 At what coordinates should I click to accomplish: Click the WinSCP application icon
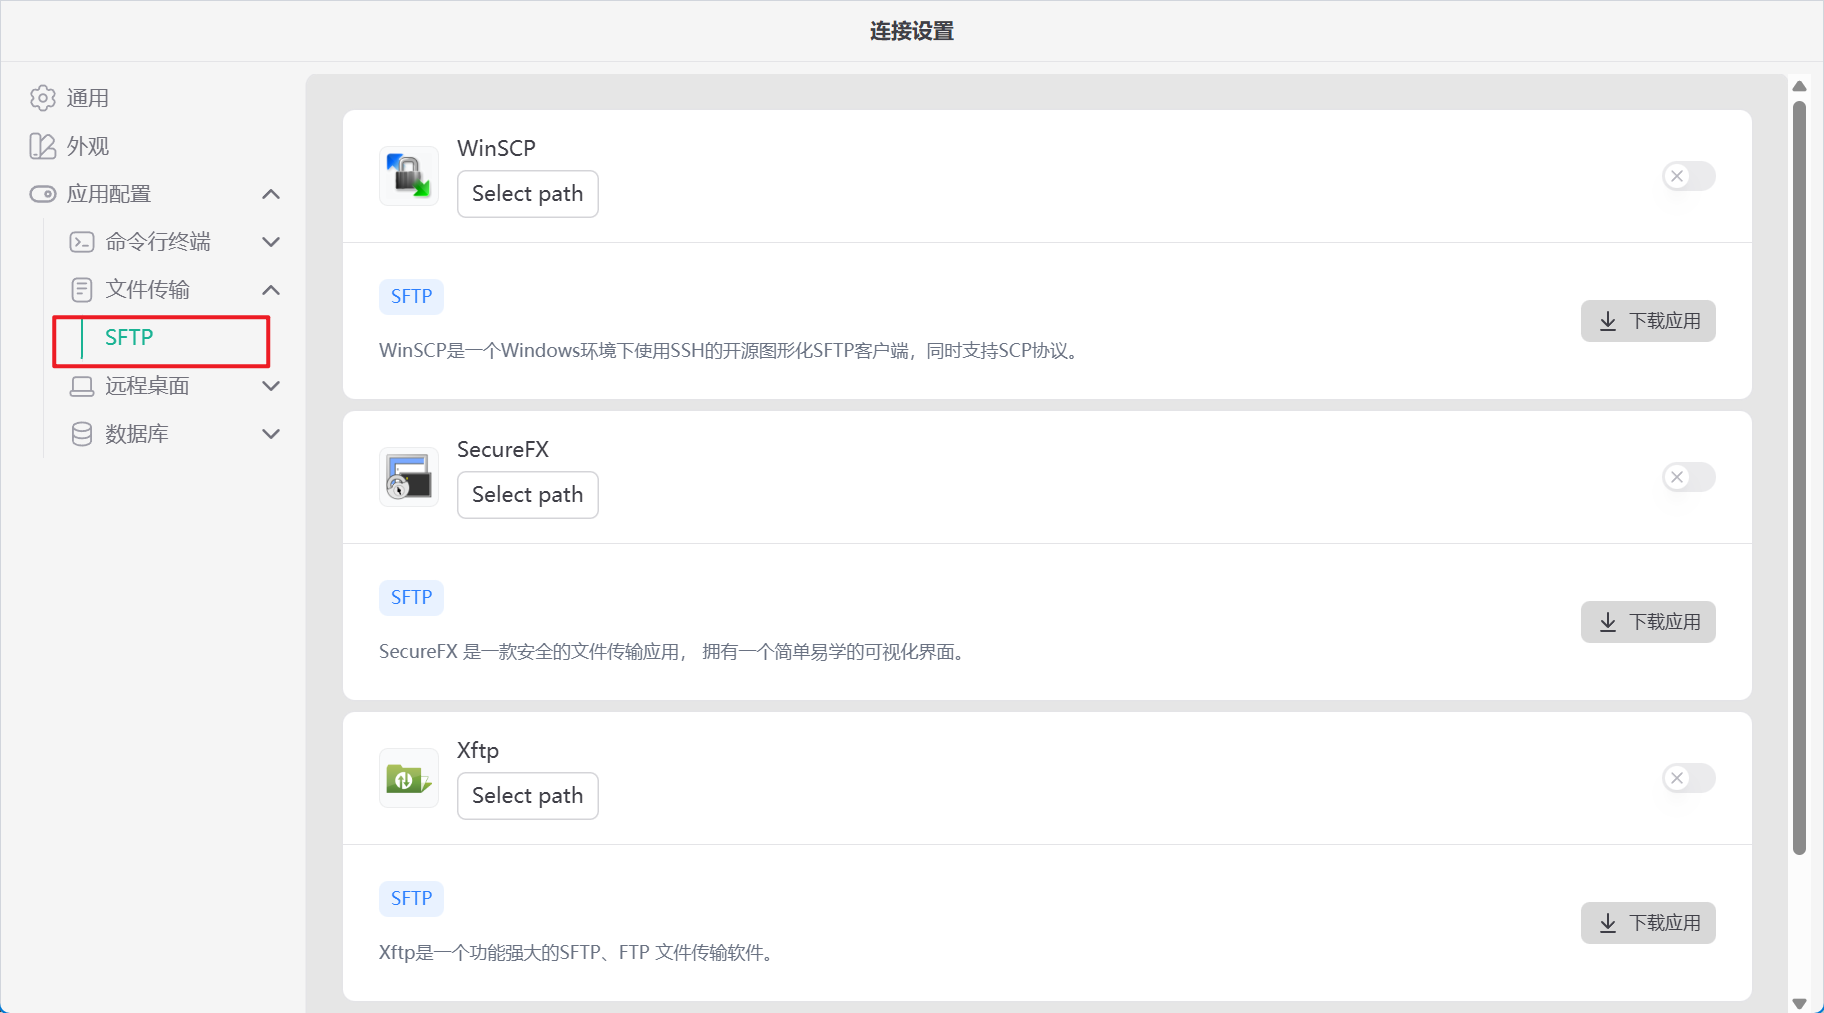pyautogui.click(x=408, y=176)
